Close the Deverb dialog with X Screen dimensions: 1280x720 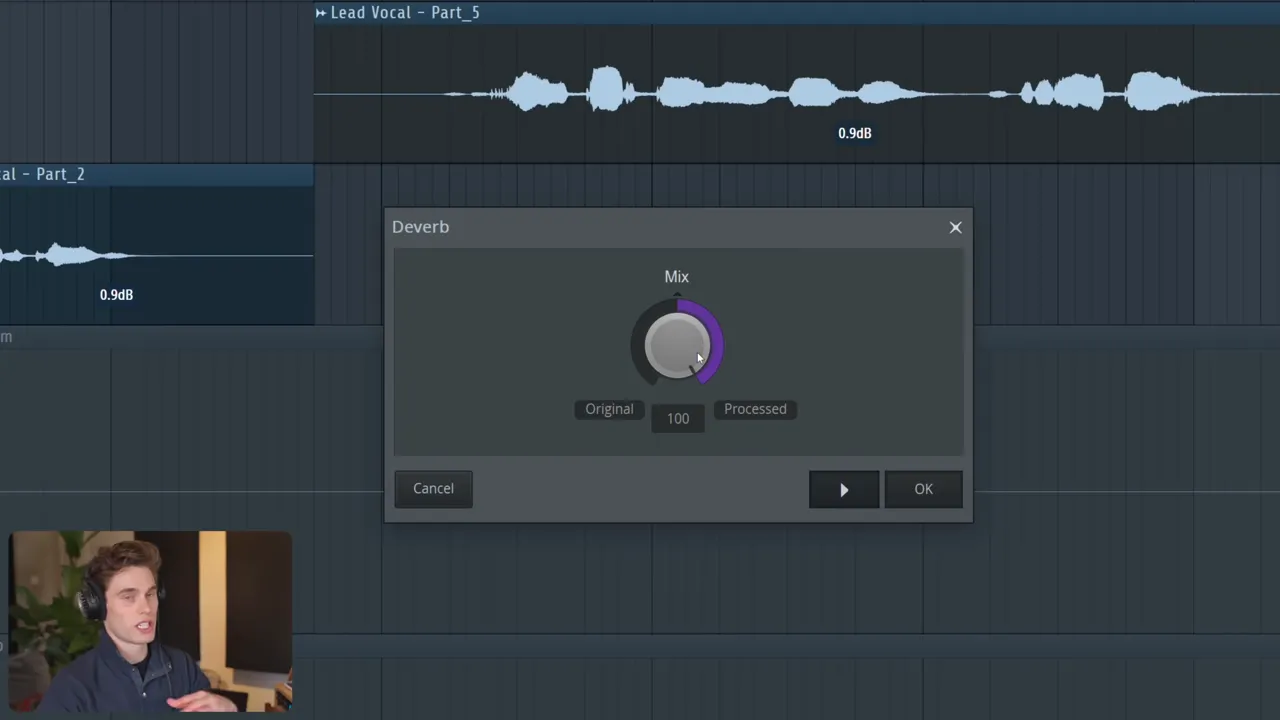tap(955, 227)
